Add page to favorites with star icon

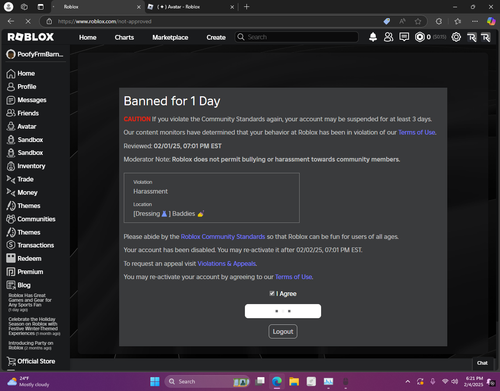point(418,21)
